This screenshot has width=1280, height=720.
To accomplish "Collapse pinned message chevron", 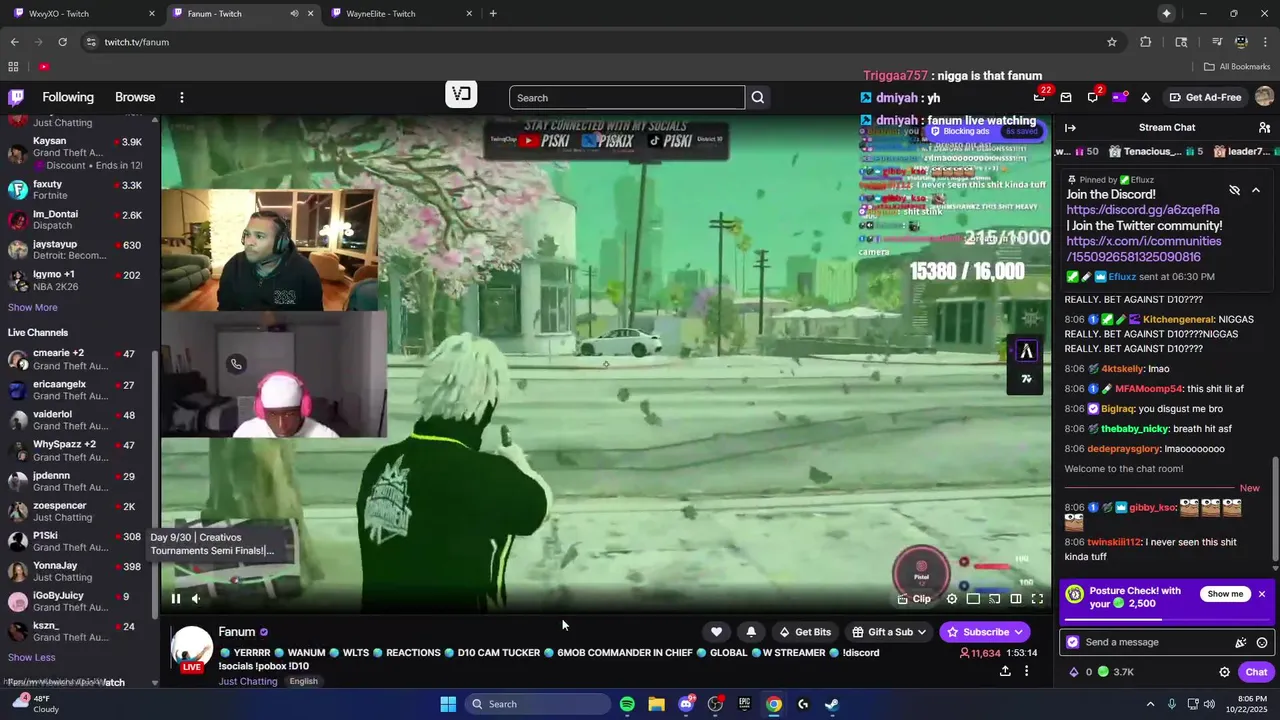I will tap(1256, 190).
